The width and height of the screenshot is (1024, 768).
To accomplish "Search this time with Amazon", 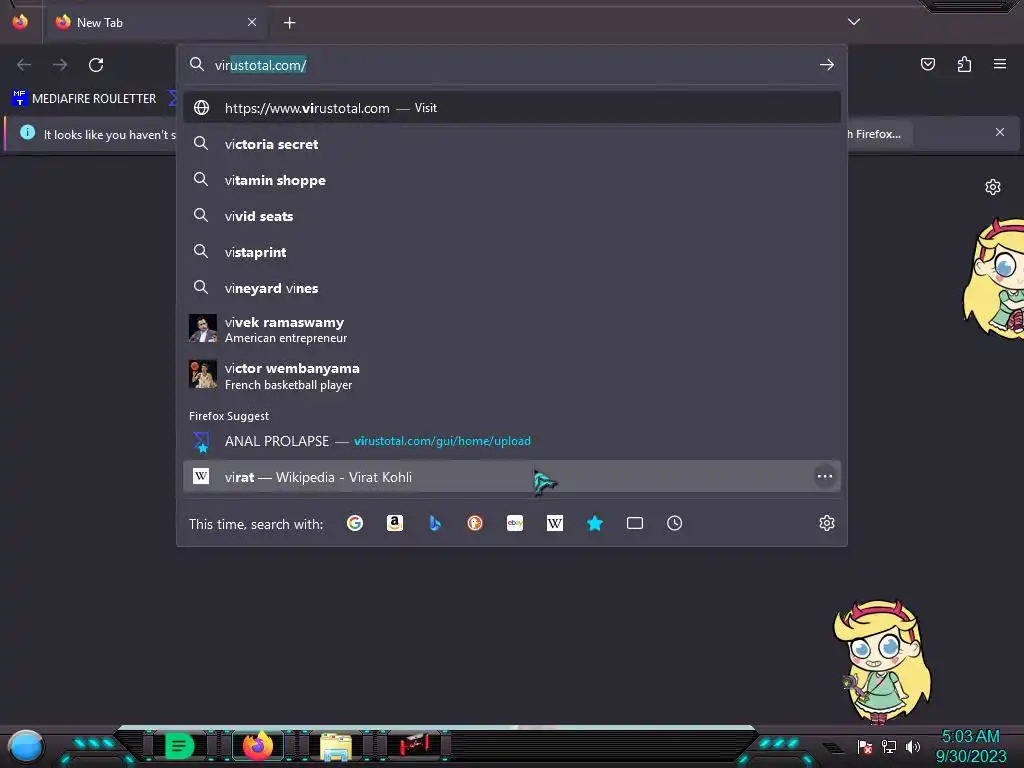I will click(x=394, y=523).
